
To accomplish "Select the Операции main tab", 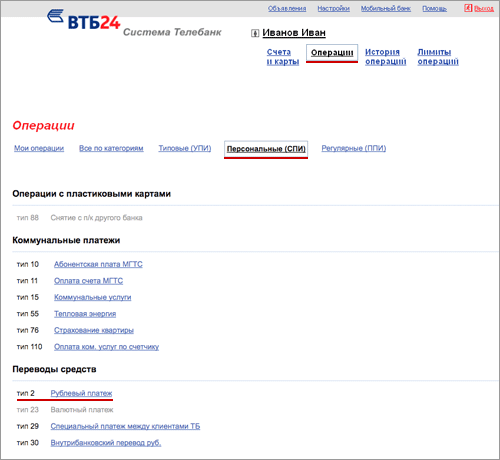I will (x=332, y=53).
